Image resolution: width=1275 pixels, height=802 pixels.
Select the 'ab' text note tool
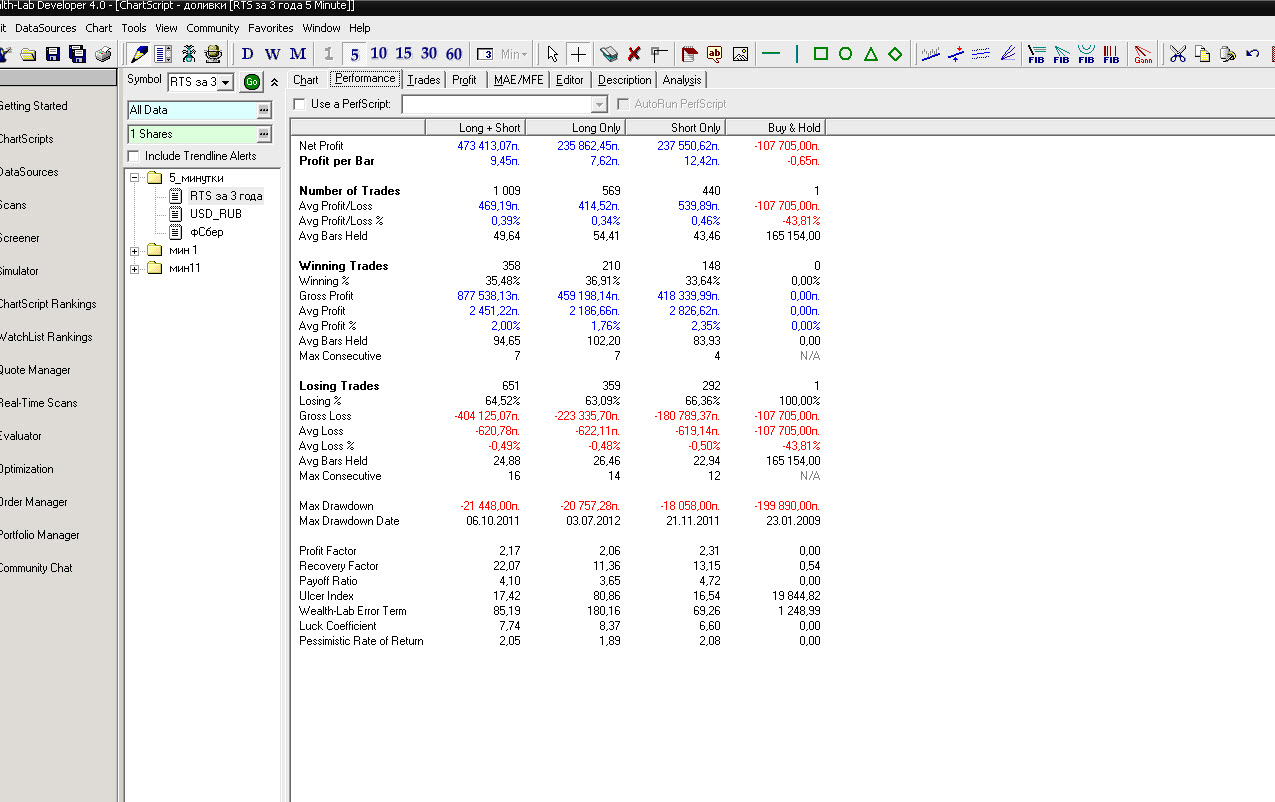pos(715,54)
